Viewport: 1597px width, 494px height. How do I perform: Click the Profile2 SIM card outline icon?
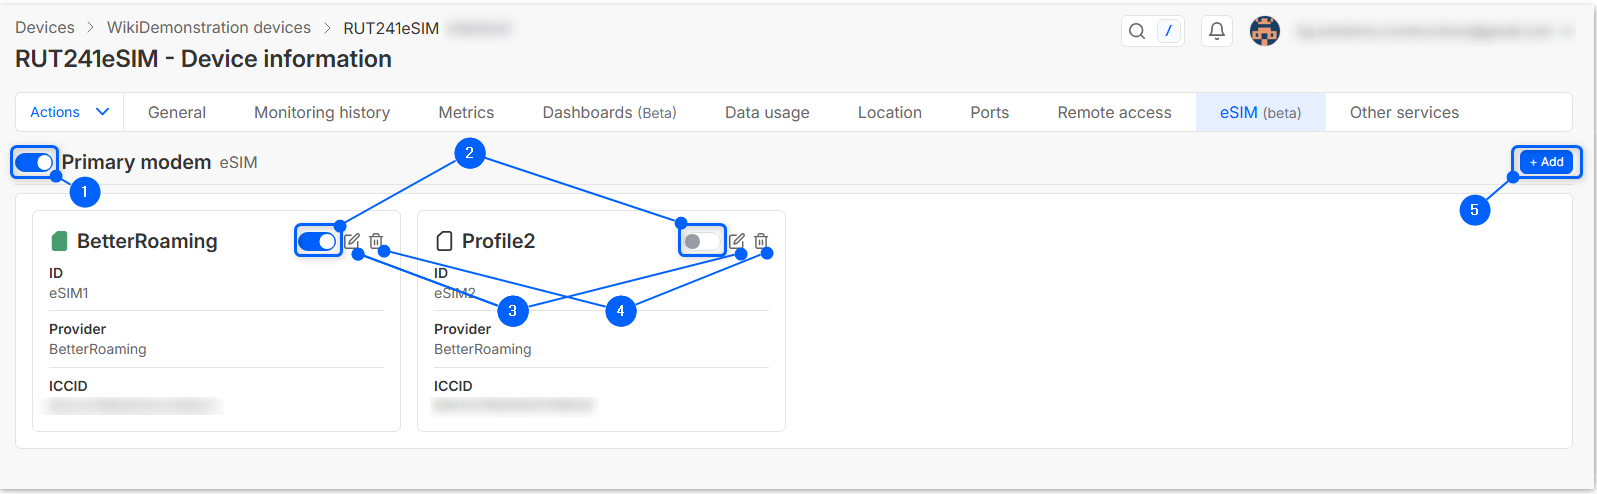point(445,241)
